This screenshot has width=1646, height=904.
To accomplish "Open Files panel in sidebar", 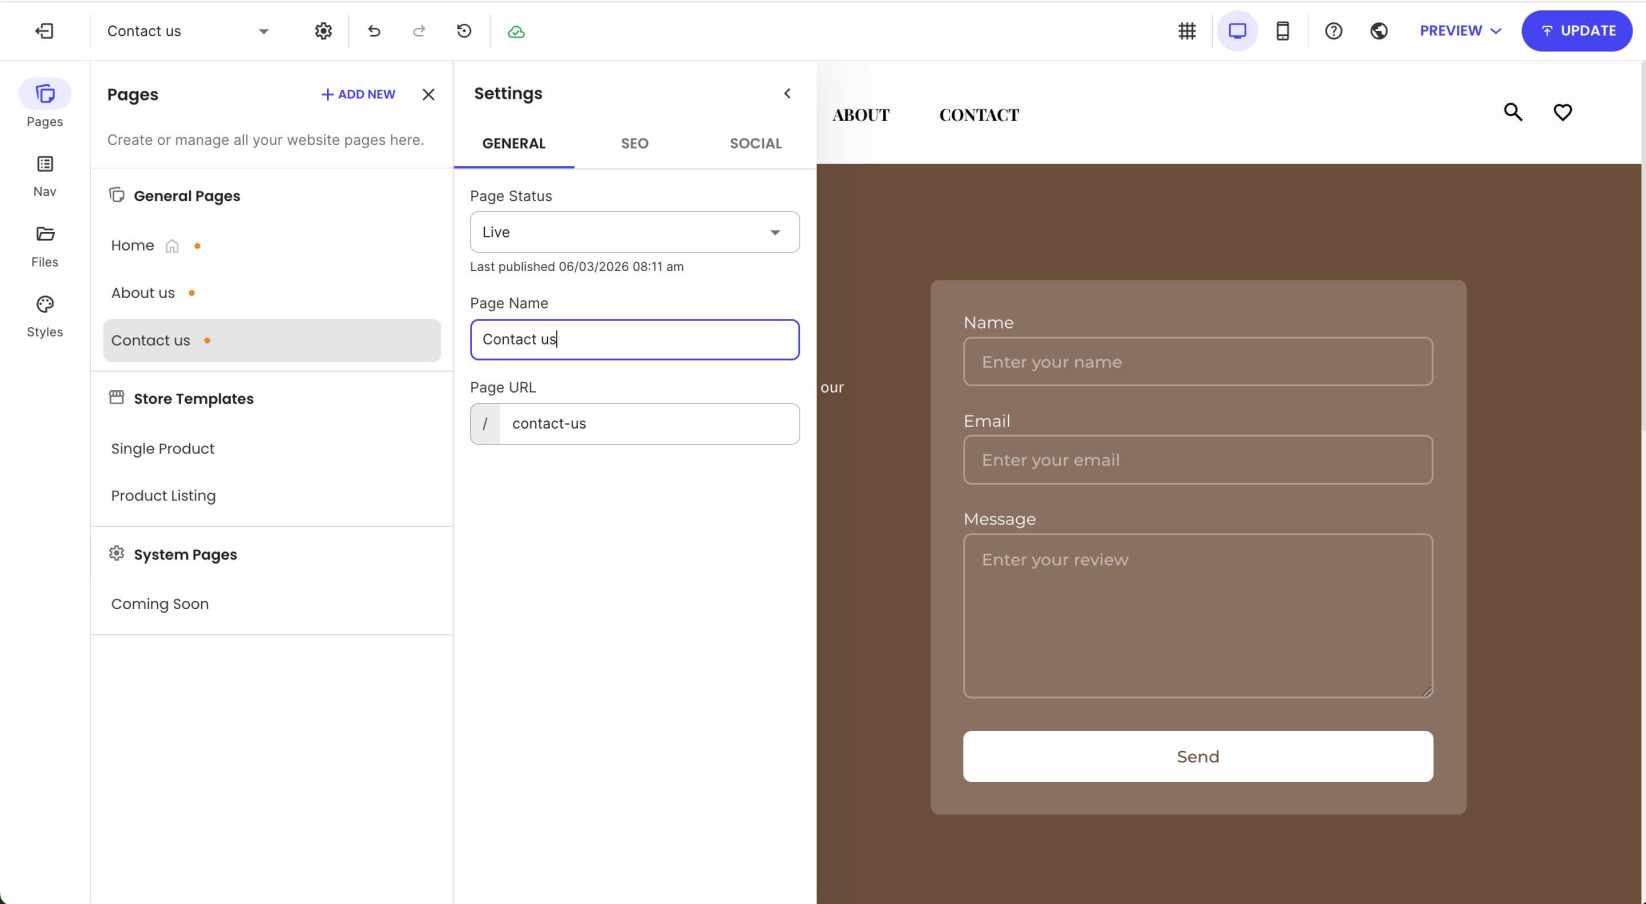I will click(45, 245).
